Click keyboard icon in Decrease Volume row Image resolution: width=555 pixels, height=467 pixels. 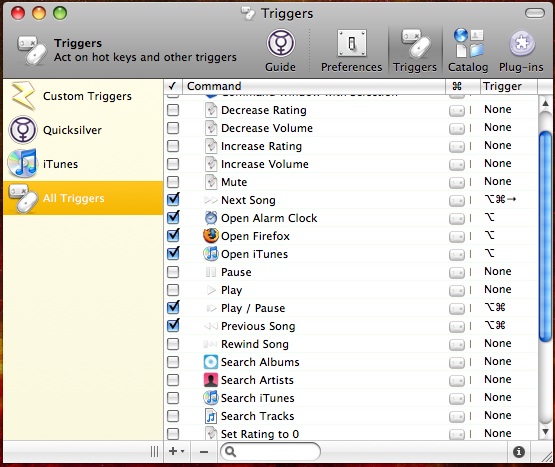457,129
